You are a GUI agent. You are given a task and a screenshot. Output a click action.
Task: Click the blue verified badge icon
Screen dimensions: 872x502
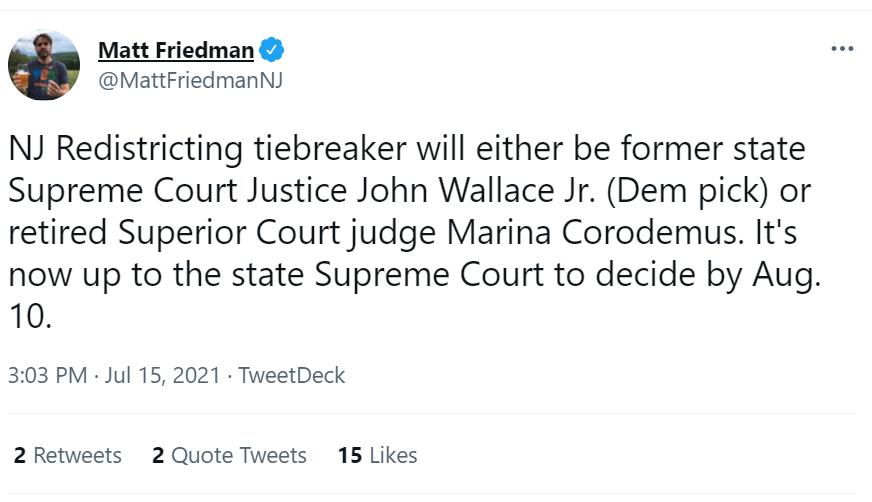coord(272,49)
